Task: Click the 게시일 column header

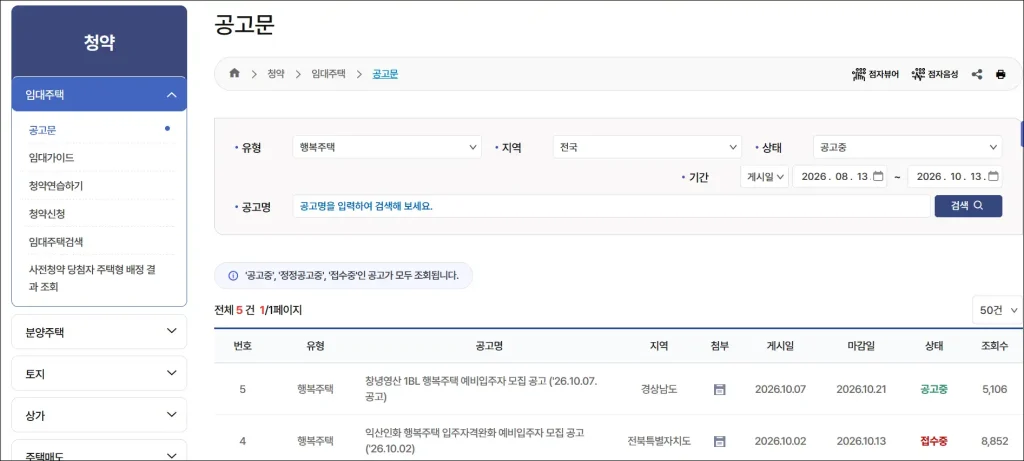Action: 780,346
